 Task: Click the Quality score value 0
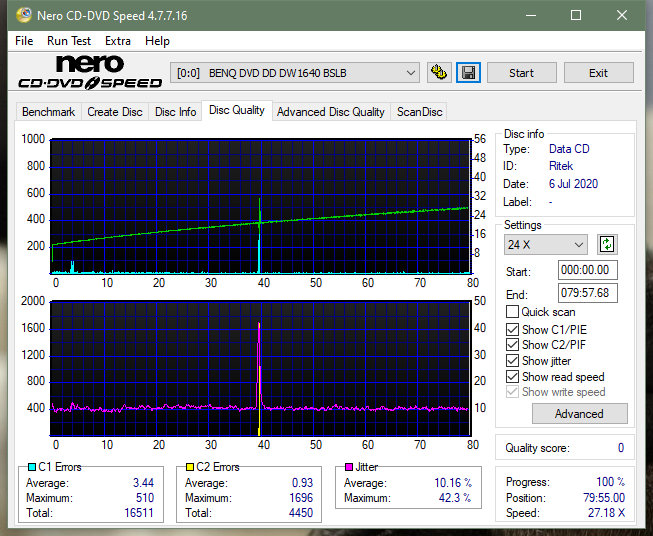621,448
